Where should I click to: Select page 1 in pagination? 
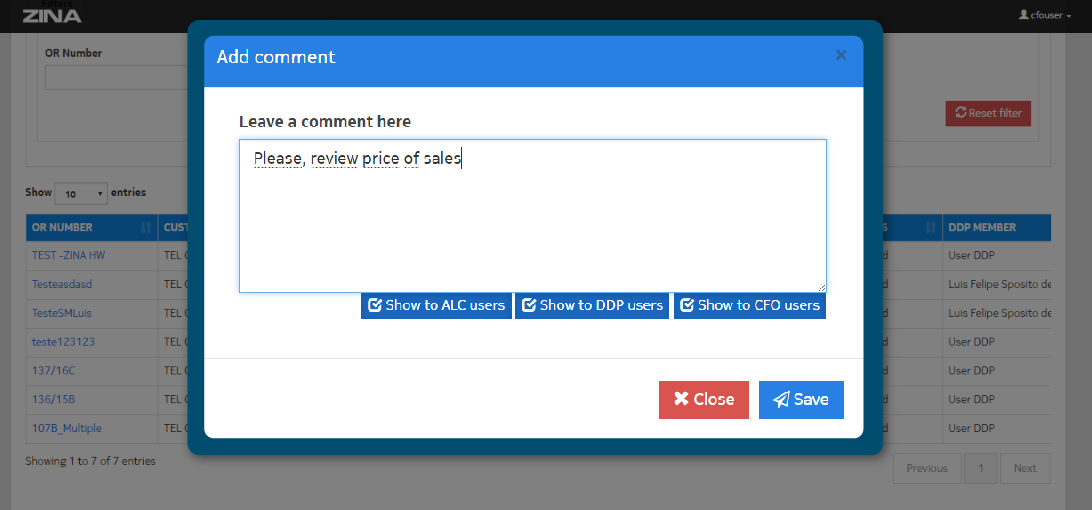pos(981,468)
